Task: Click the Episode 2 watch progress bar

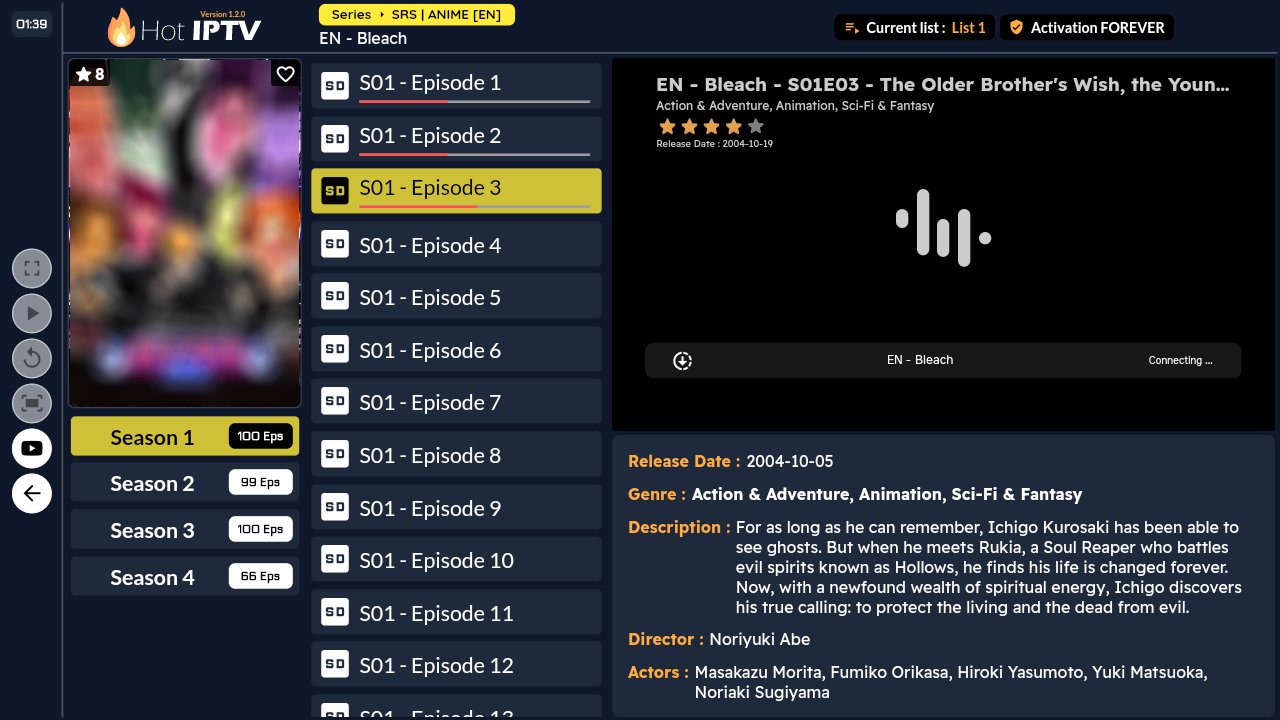Action: [475, 155]
